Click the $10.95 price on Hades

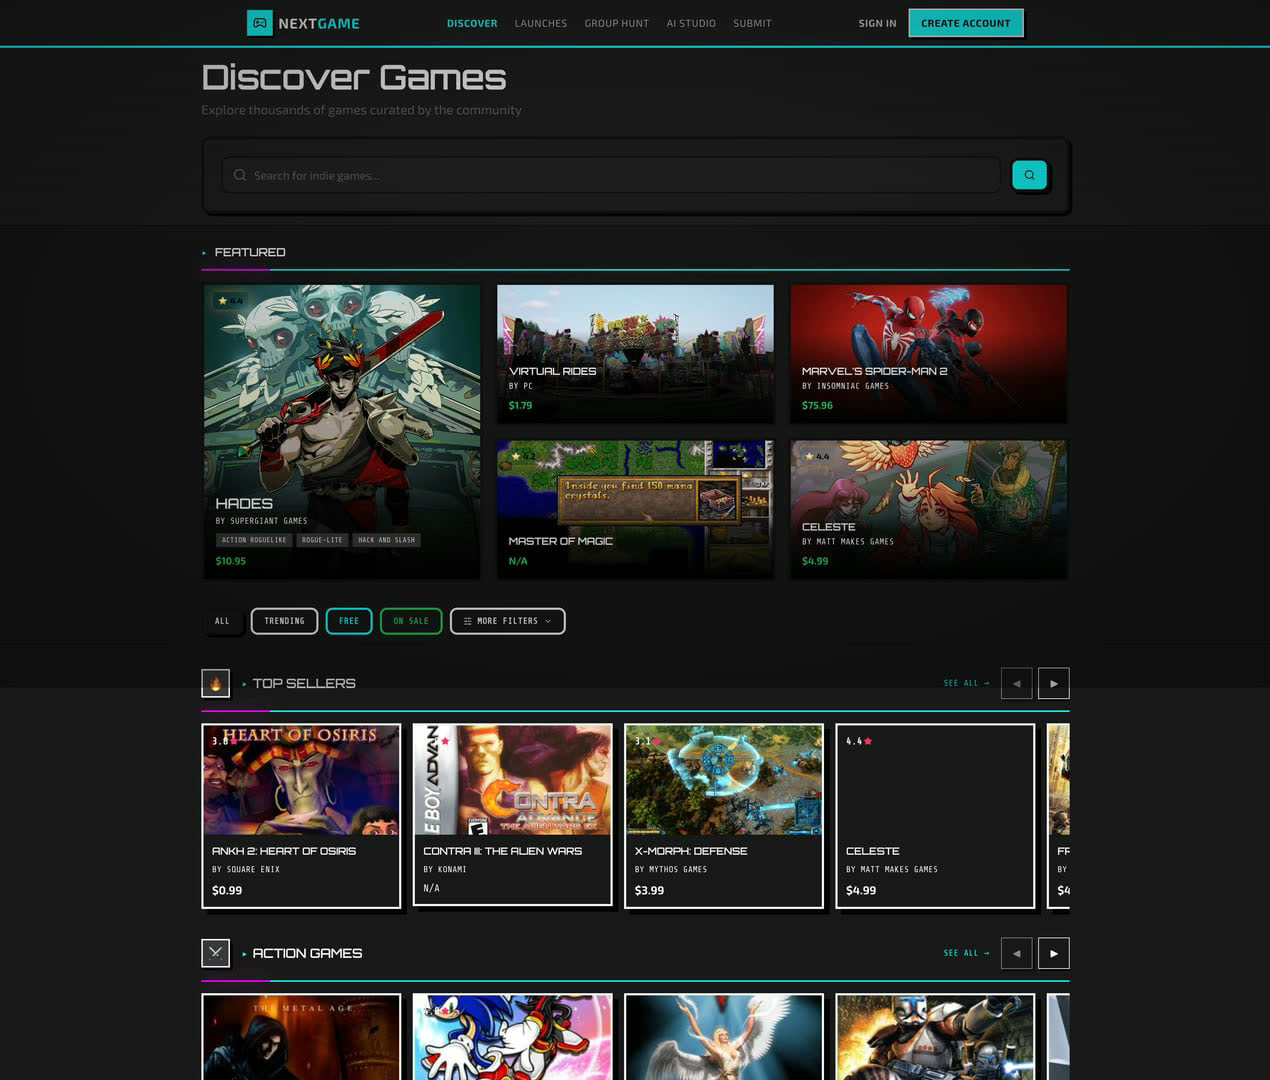231,561
